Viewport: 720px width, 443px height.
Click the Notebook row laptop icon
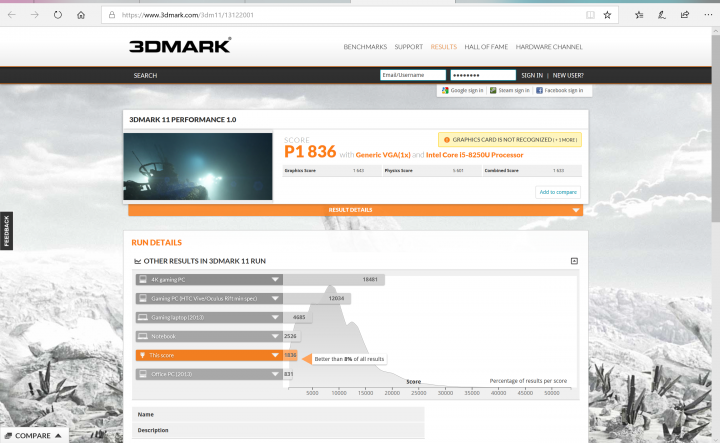pyautogui.click(x=143, y=336)
